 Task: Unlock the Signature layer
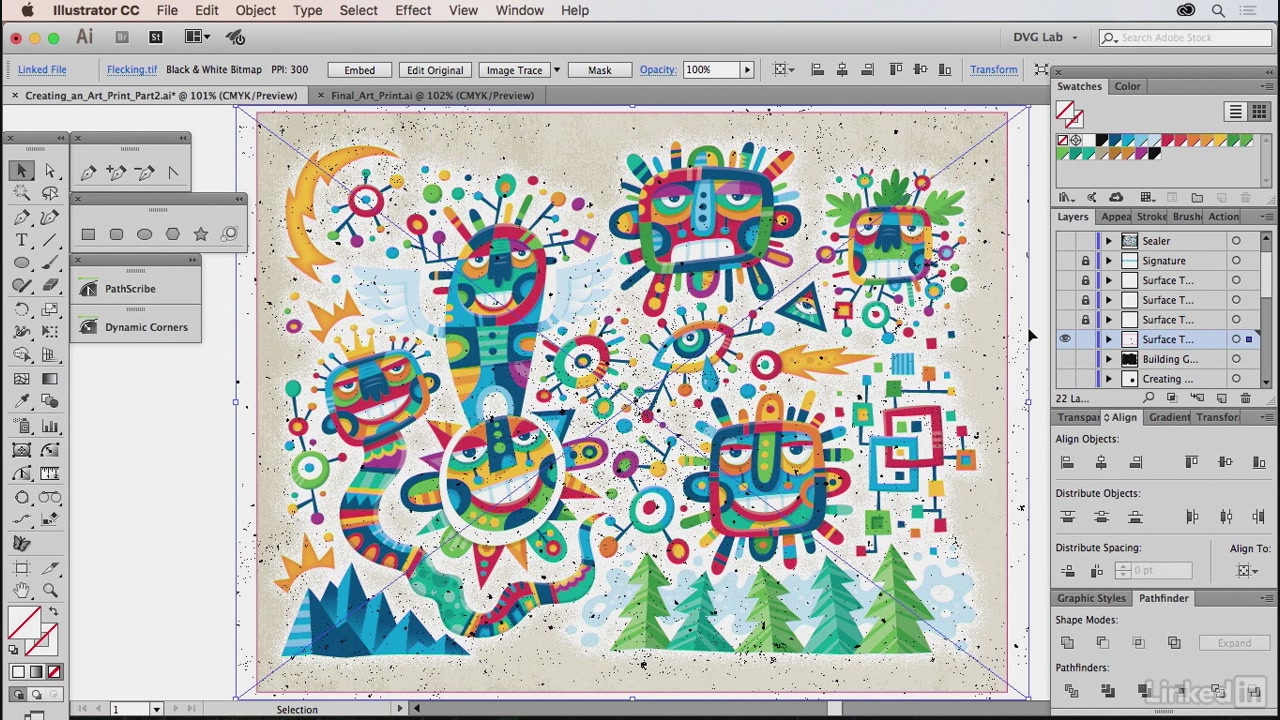[x=1085, y=261]
